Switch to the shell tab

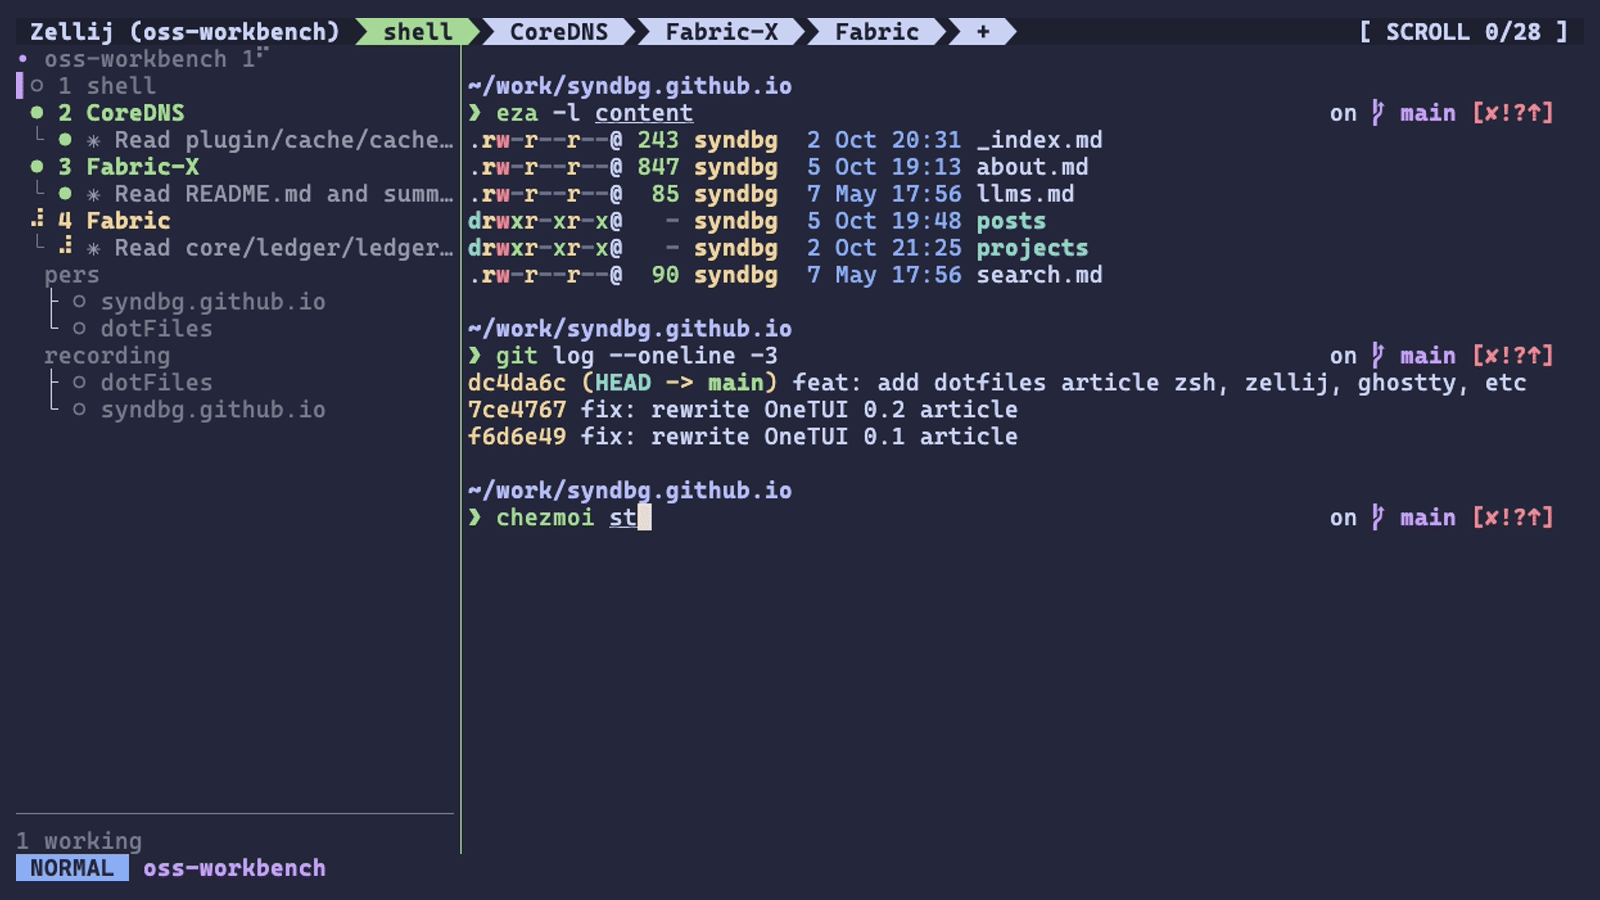pos(418,32)
